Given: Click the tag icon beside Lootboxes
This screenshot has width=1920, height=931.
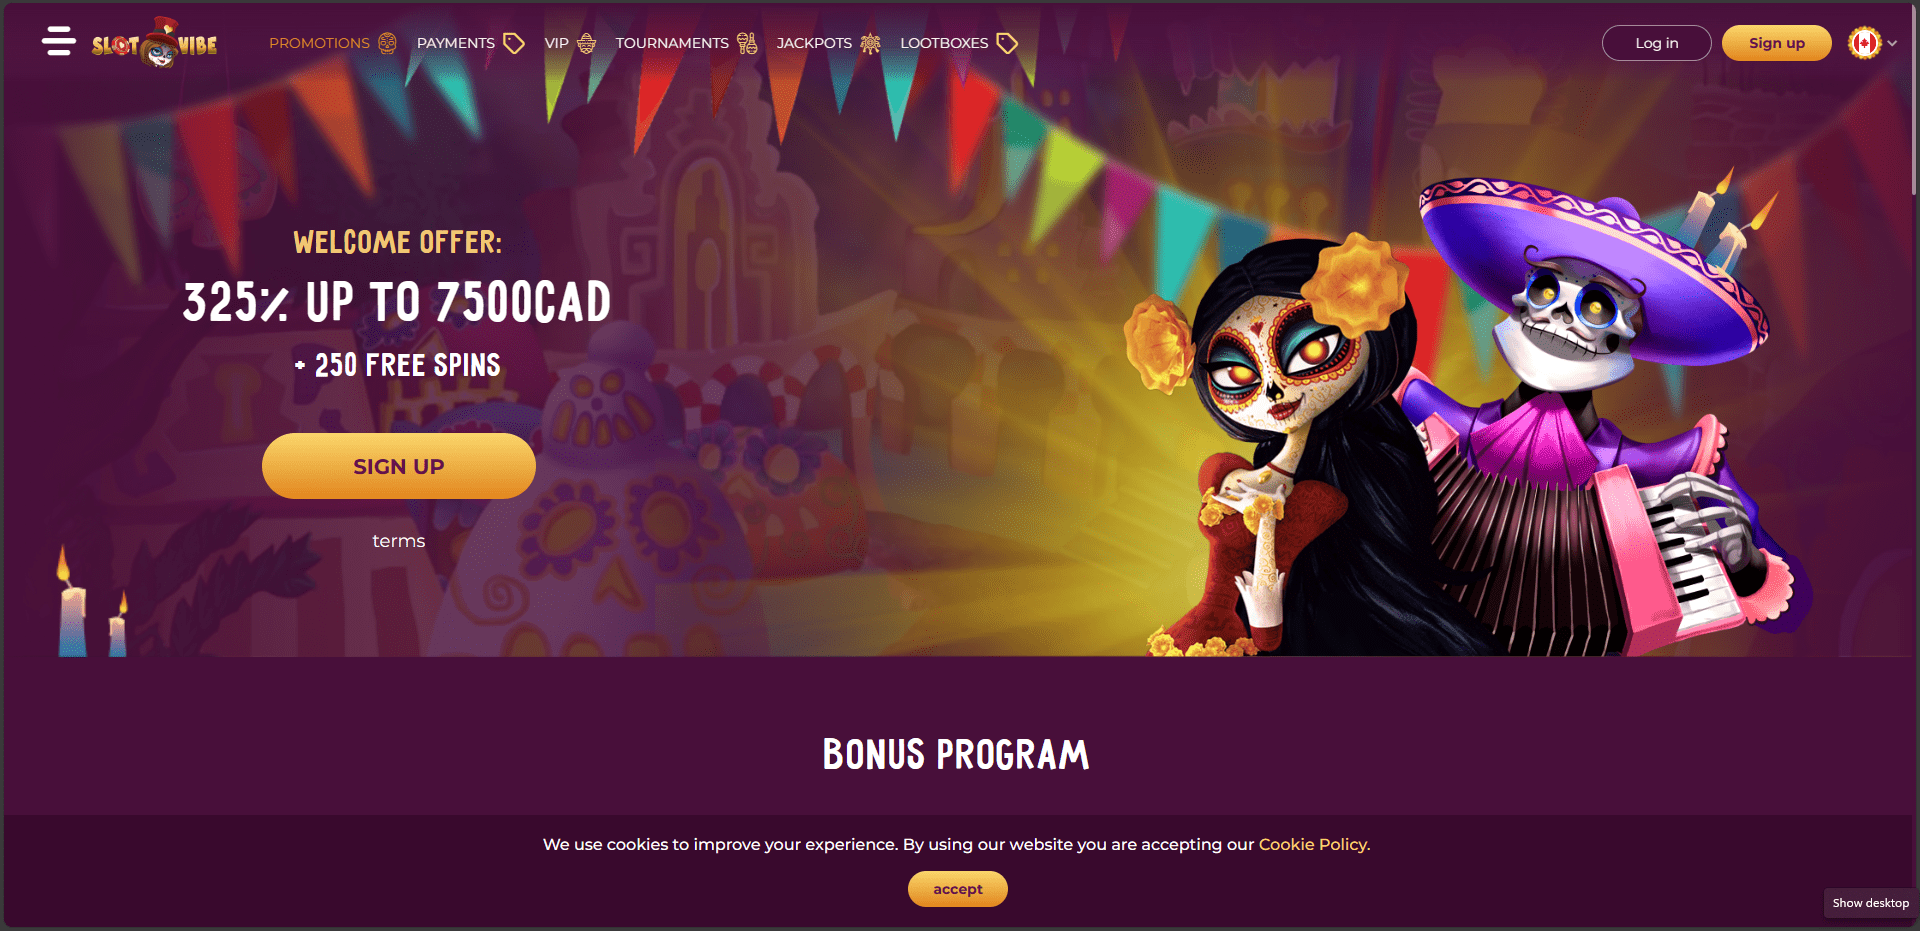Looking at the screenshot, I should point(1008,43).
